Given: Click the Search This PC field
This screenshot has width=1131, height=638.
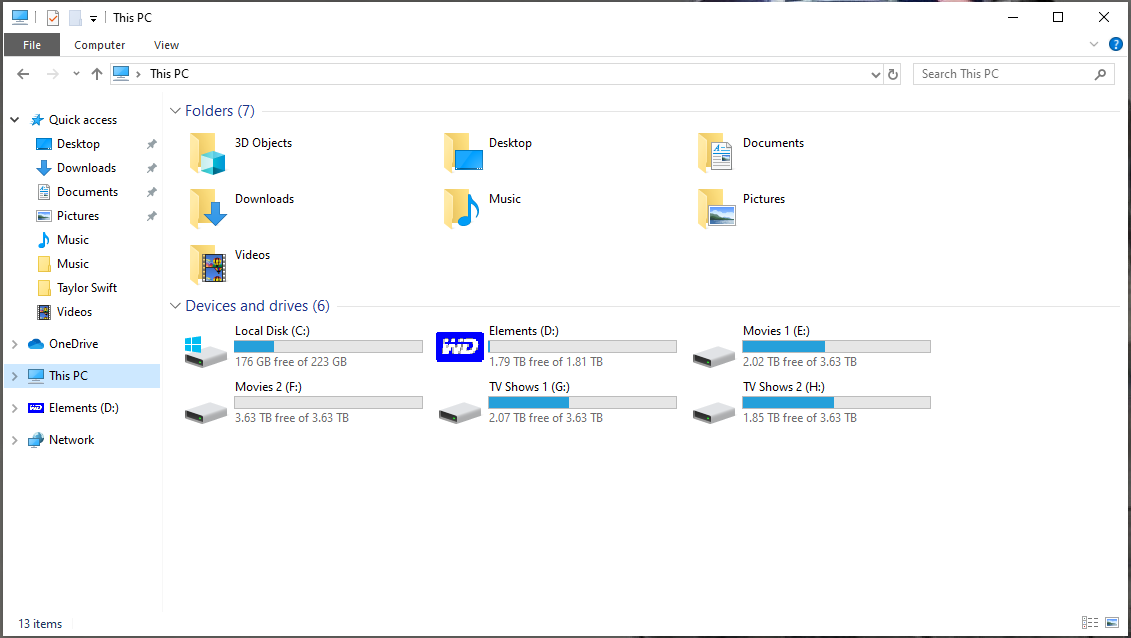Looking at the screenshot, I should coord(1003,74).
